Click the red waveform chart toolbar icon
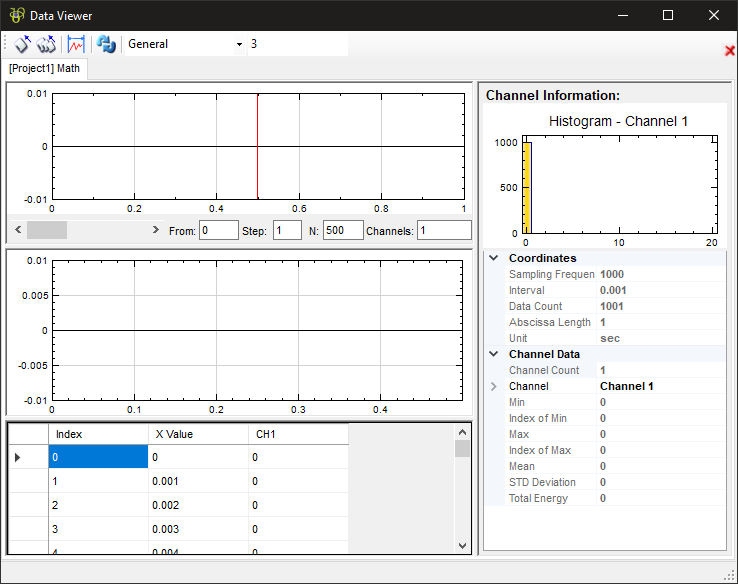 point(76,44)
